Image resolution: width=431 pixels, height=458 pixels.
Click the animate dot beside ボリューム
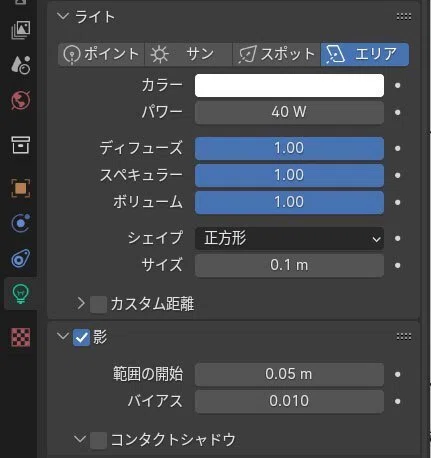tap(397, 202)
